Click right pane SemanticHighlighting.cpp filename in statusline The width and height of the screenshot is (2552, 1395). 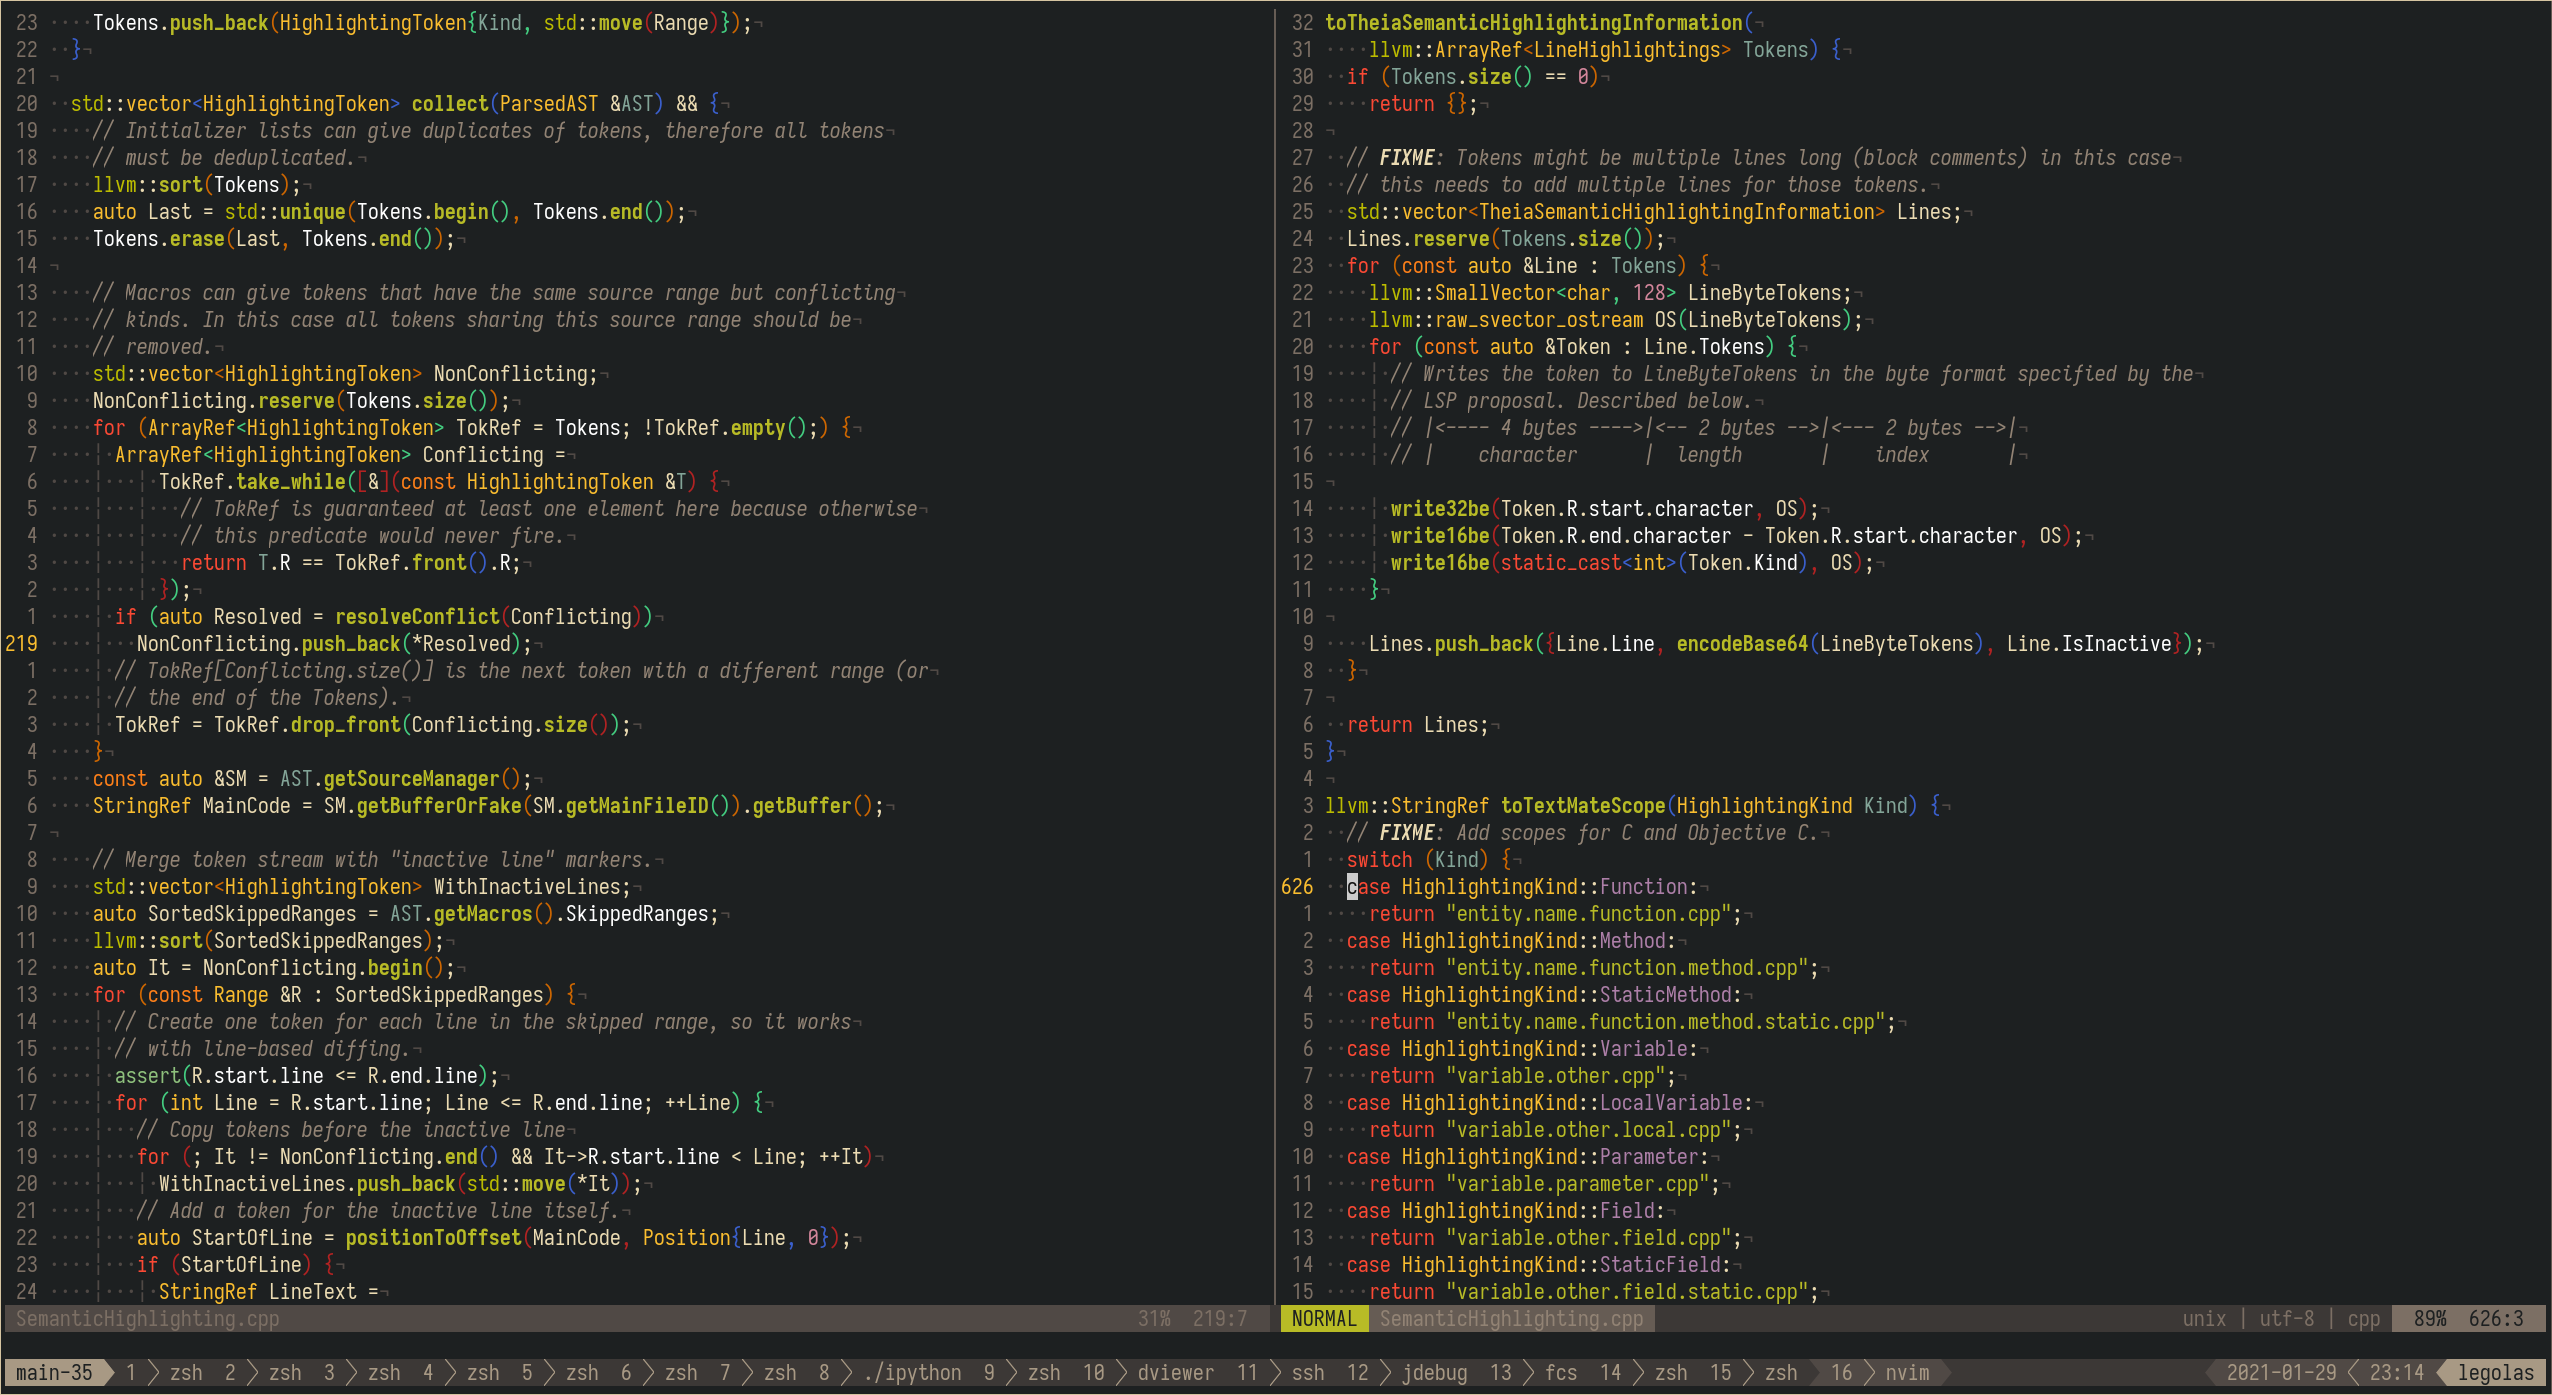pyautogui.click(x=1511, y=1318)
